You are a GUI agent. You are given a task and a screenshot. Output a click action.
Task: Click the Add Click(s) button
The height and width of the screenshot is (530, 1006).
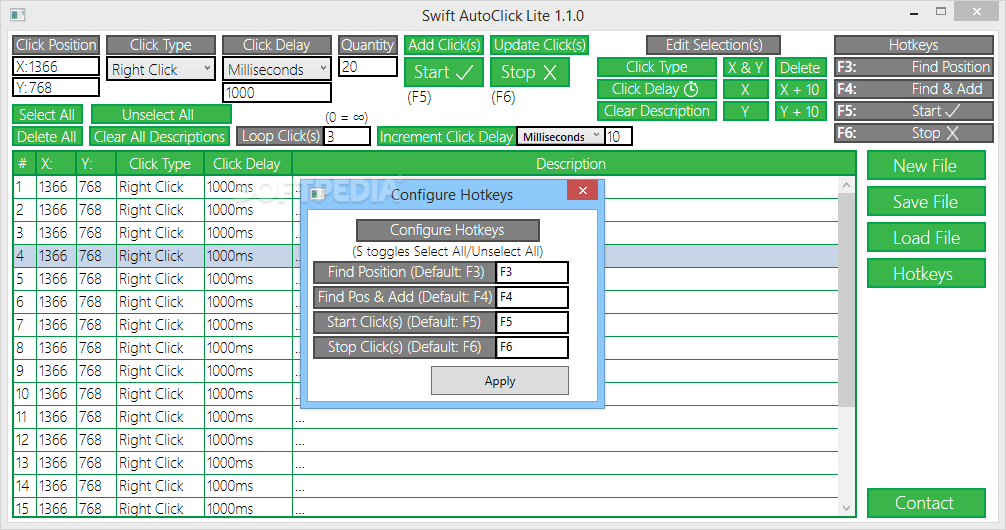pyautogui.click(x=444, y=45)
